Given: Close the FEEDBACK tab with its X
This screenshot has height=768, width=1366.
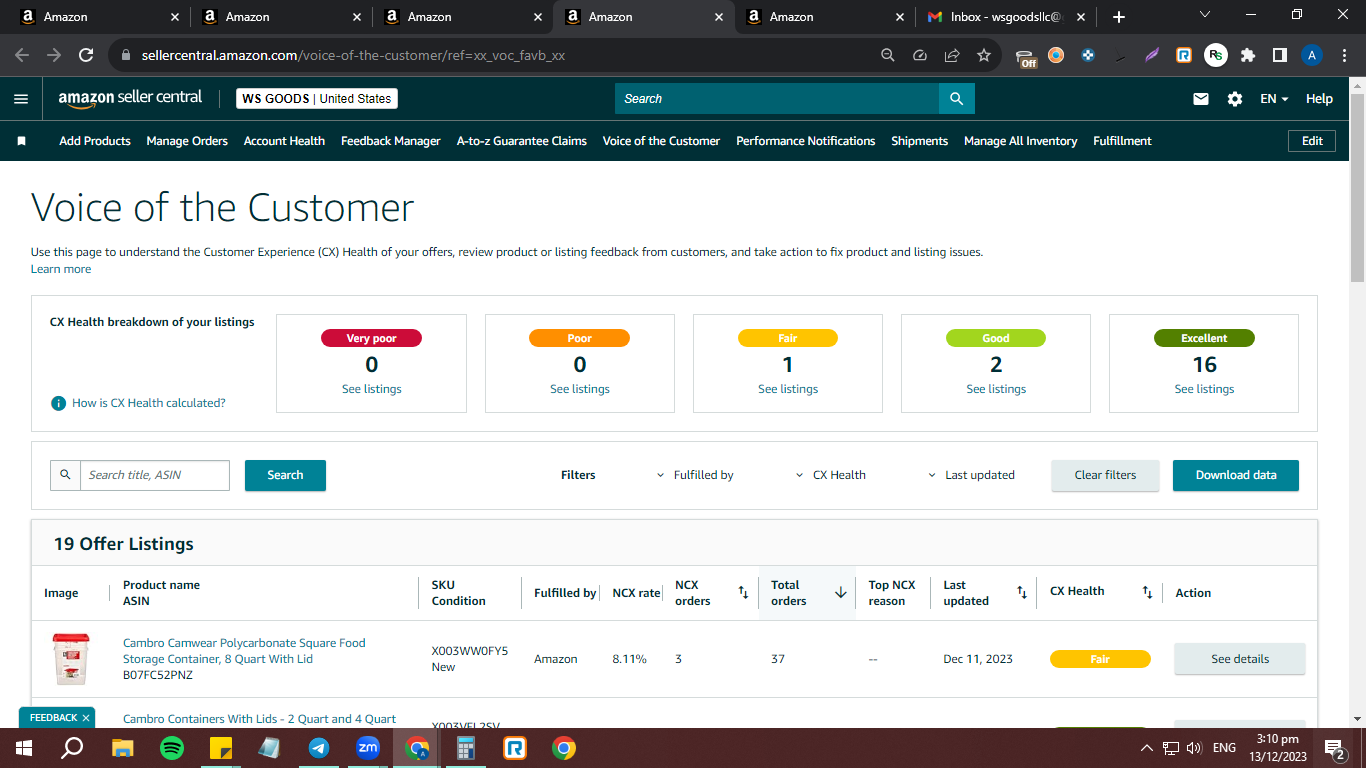Looking at the screenshot, I should tap(86, 718).
